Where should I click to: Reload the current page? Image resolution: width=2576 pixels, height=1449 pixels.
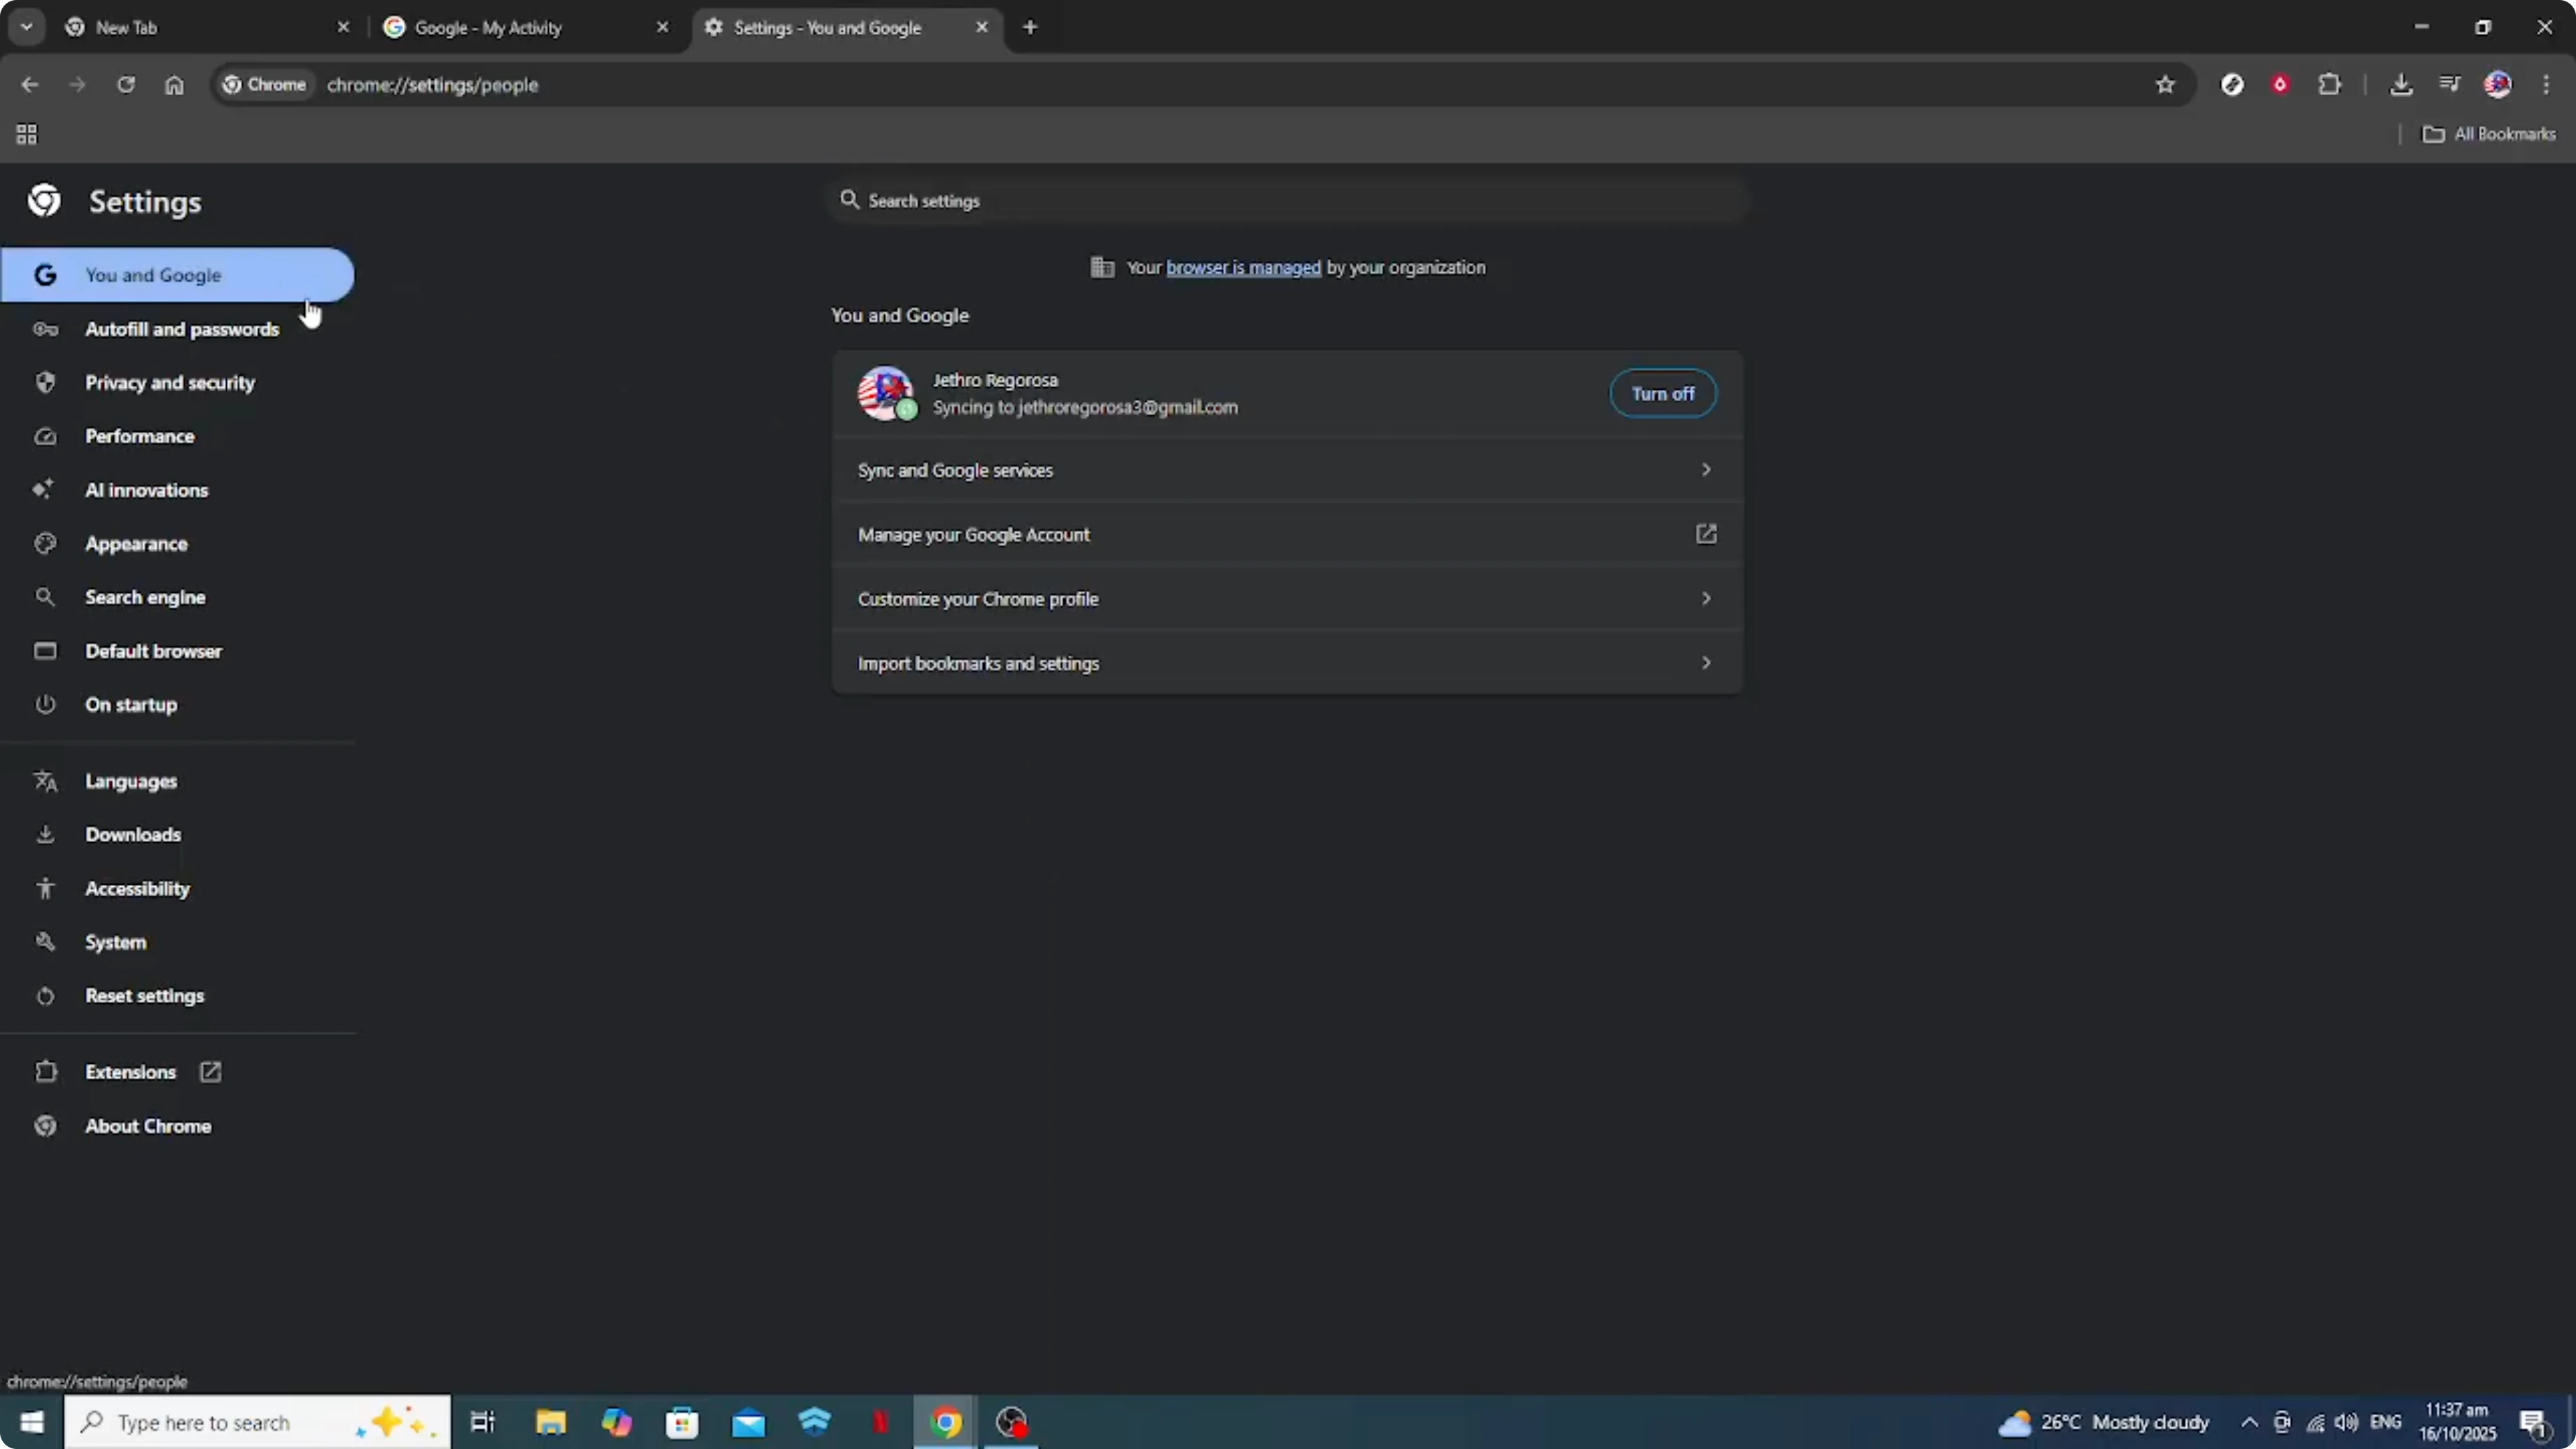click(126, 85)
